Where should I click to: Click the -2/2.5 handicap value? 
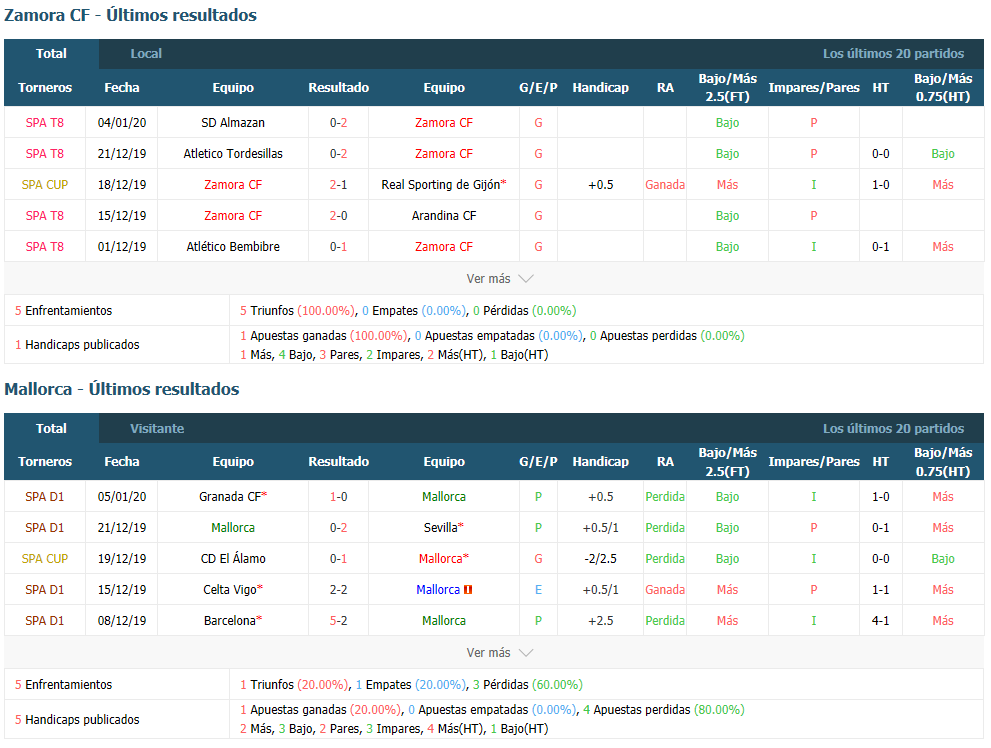coord(600,558)
